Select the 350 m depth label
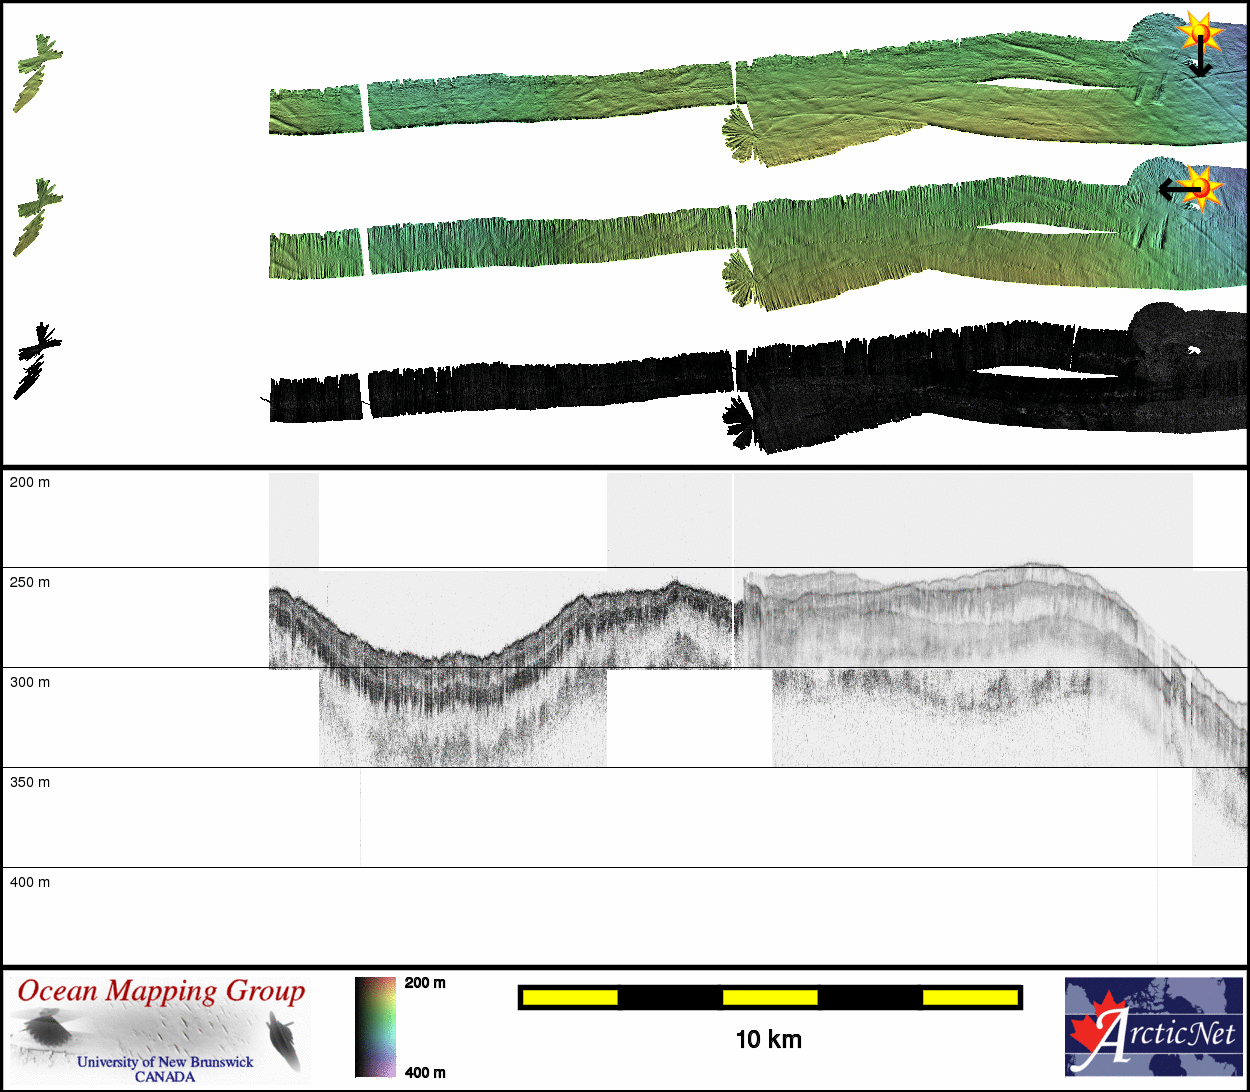The image size is (1250, 1092). coord(29,782)
